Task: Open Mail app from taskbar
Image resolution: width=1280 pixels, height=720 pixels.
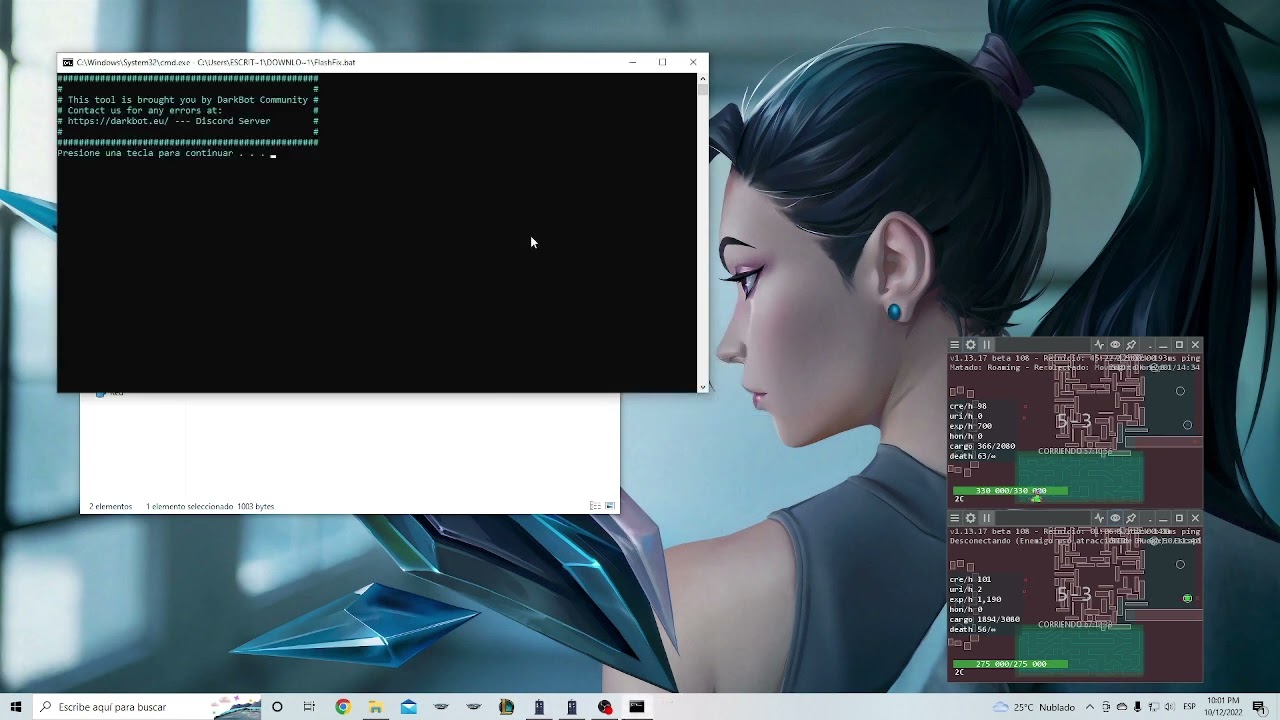Action: click(409, 707)
